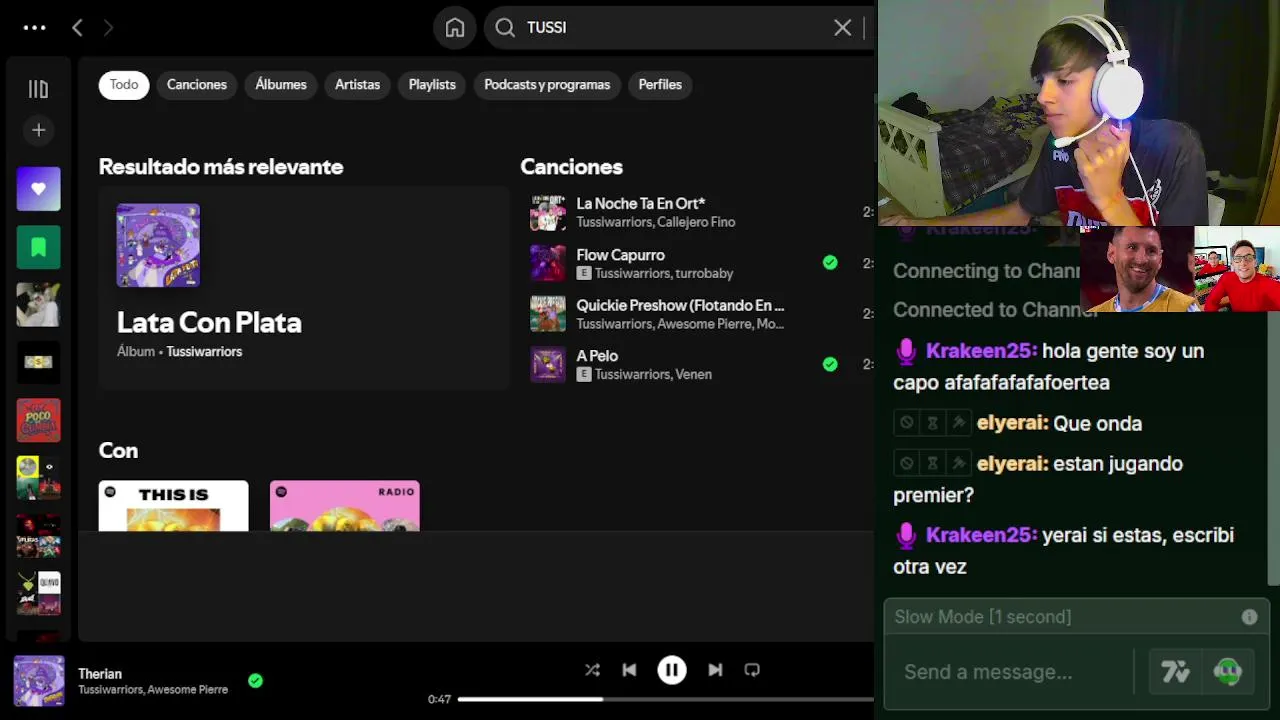Click the search magnifier icon
The width and height of the screenshot is (1280, 720).
[x=505, y=28]
